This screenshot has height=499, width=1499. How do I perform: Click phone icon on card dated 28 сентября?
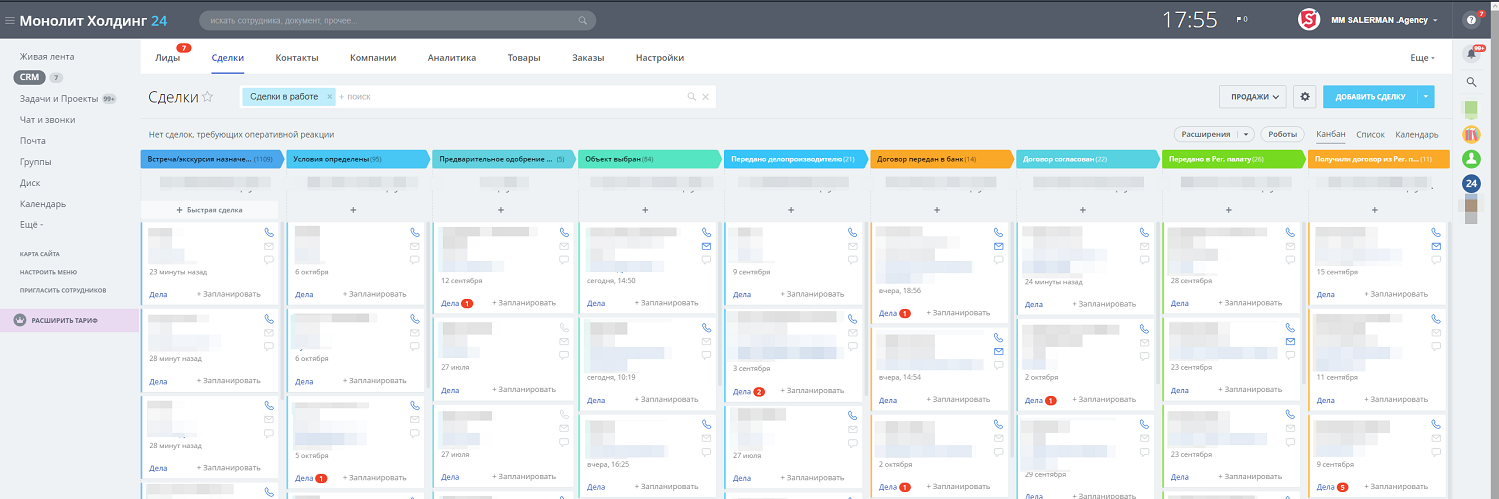[1290, 232]
